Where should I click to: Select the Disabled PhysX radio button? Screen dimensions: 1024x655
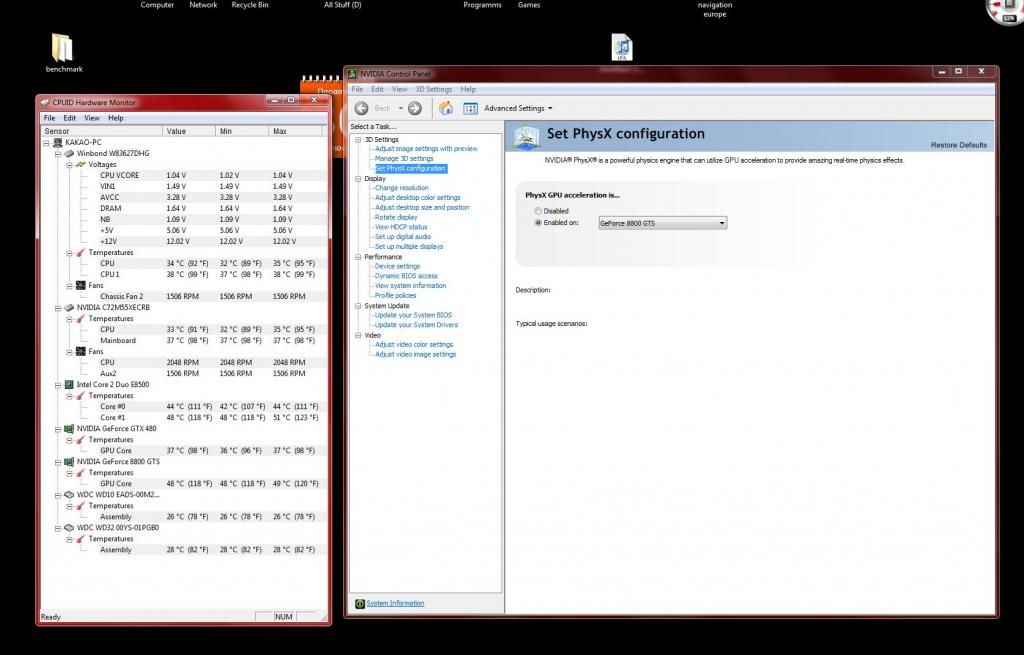pyautogui.click(x=538, y=211)
